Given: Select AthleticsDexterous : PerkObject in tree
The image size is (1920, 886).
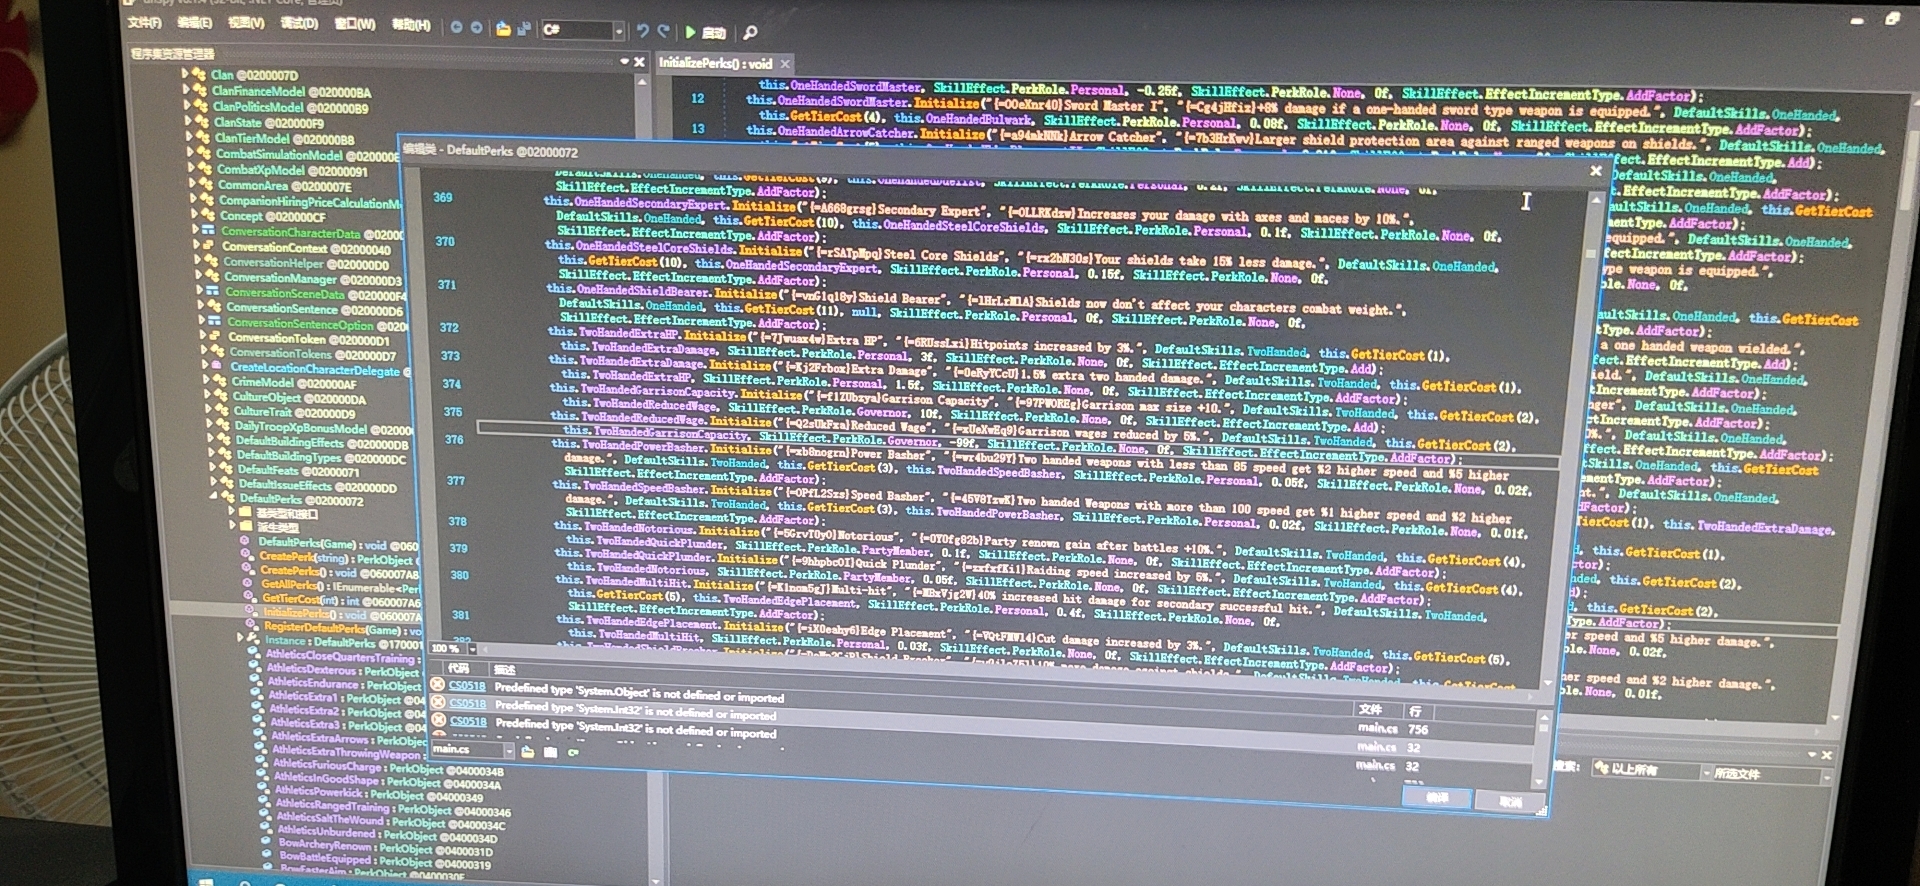Looking at the screenshot, I should [x=343, y=670].
